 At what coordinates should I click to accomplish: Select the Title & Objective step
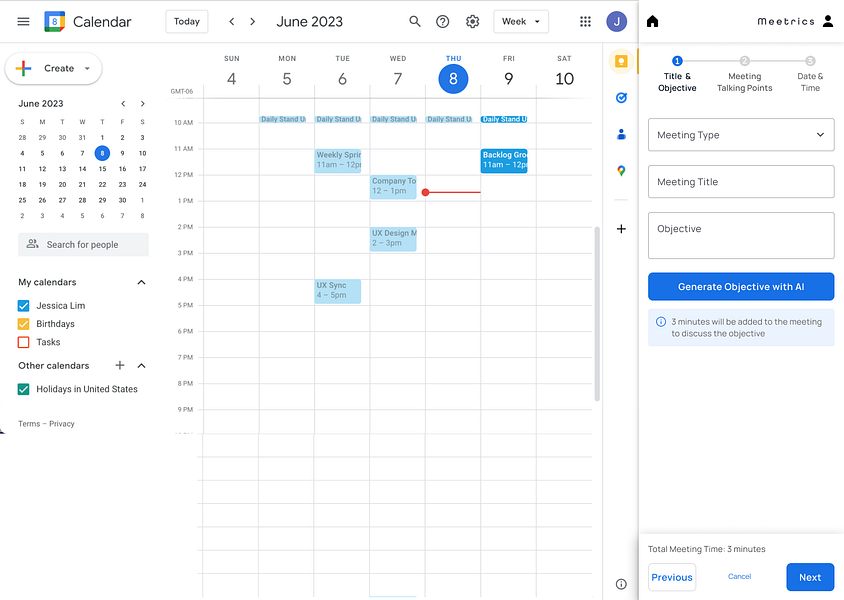(x=677, y=75)
